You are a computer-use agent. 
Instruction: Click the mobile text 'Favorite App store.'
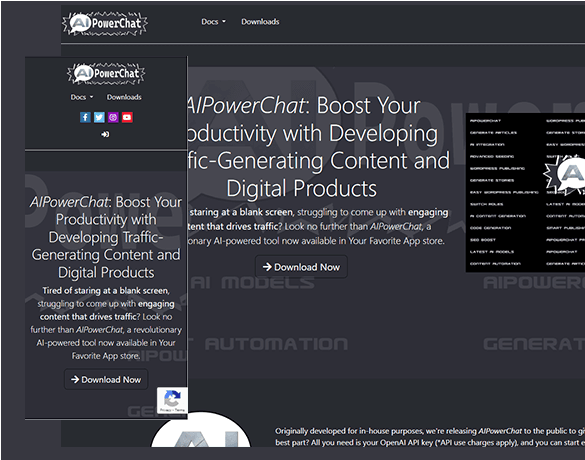106,356
